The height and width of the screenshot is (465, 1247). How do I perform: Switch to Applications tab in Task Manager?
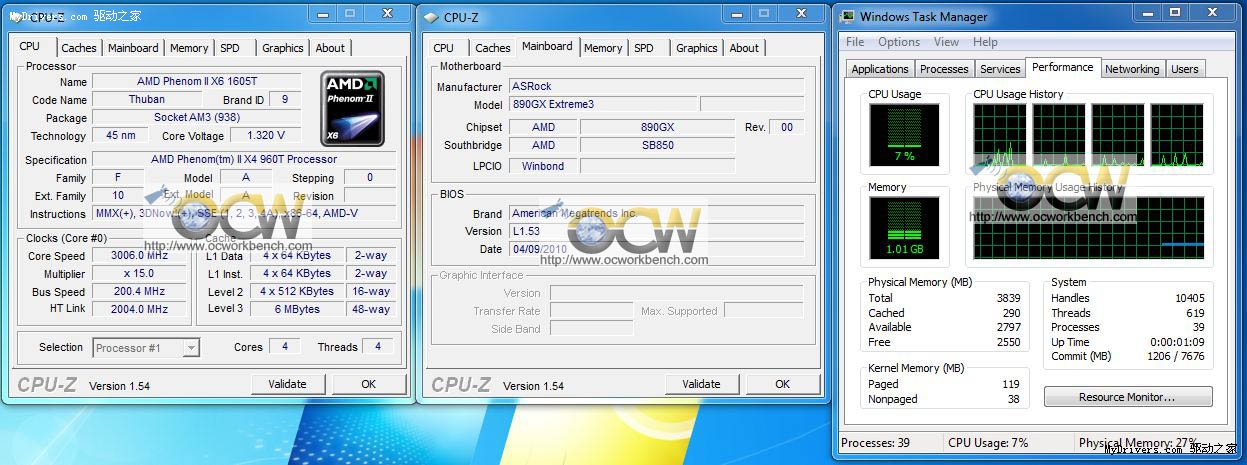(x=880, y=69)
